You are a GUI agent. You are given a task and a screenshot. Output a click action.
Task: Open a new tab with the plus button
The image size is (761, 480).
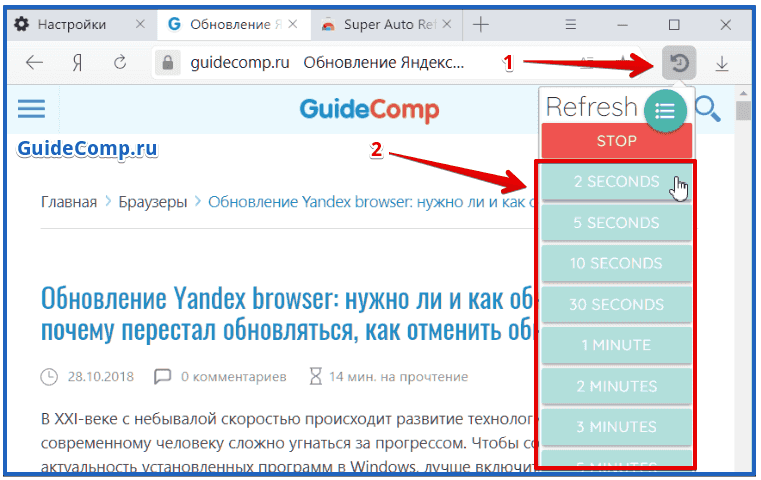480,24
